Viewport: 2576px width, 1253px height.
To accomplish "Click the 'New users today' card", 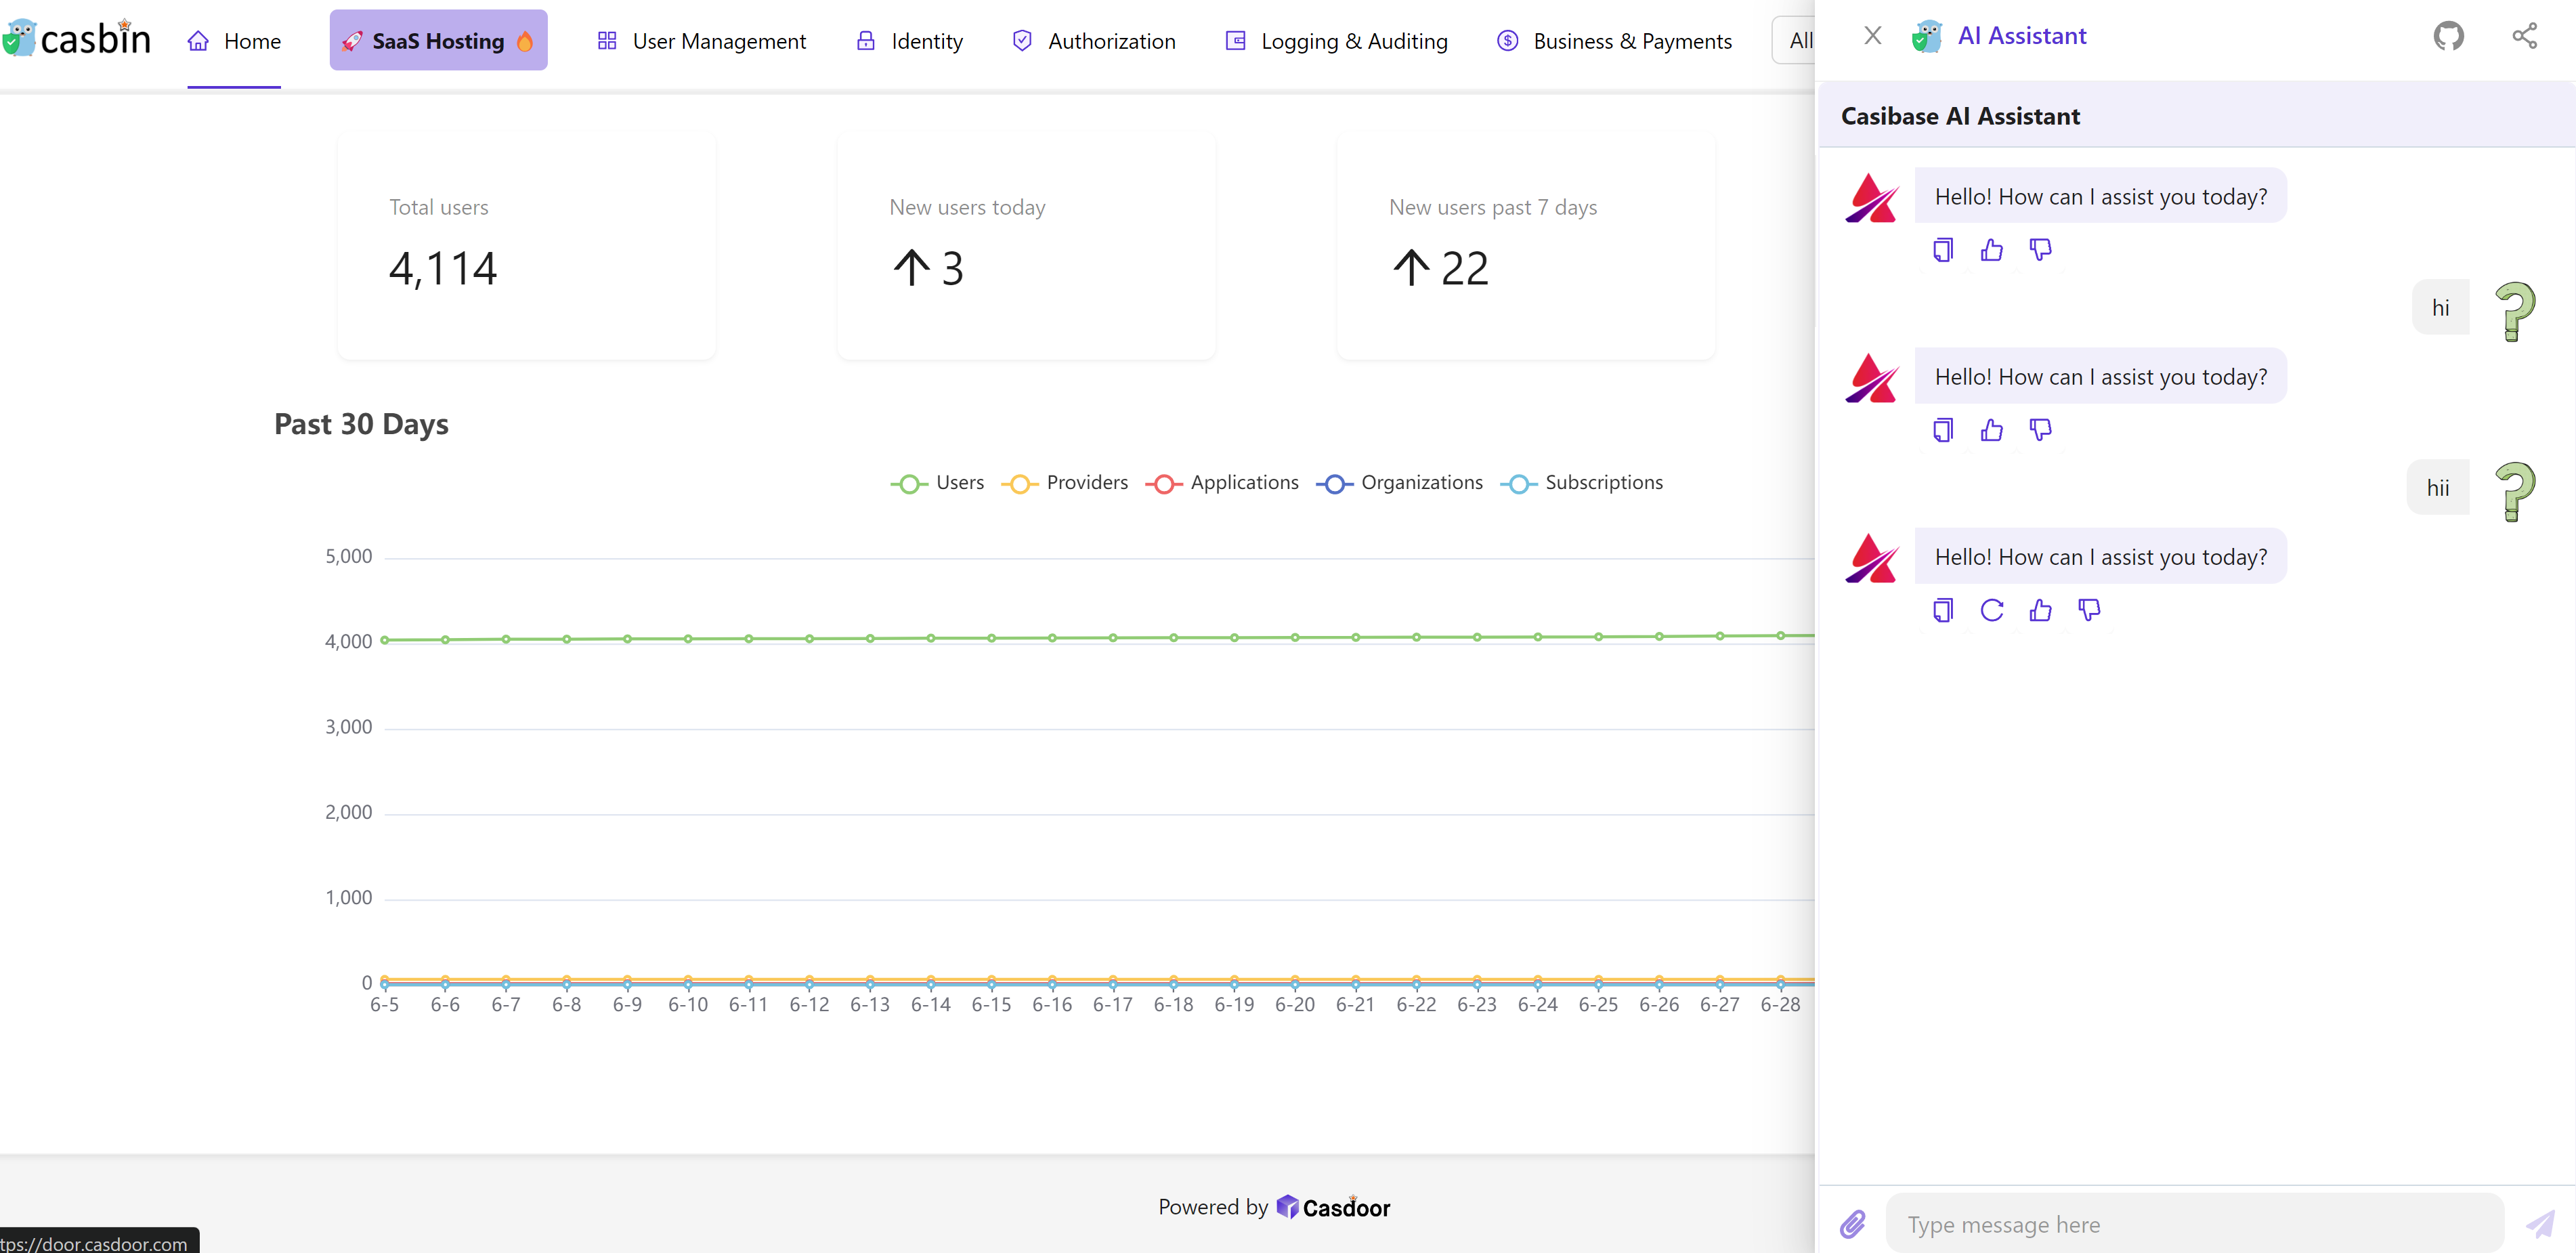I will (1026, 247).
